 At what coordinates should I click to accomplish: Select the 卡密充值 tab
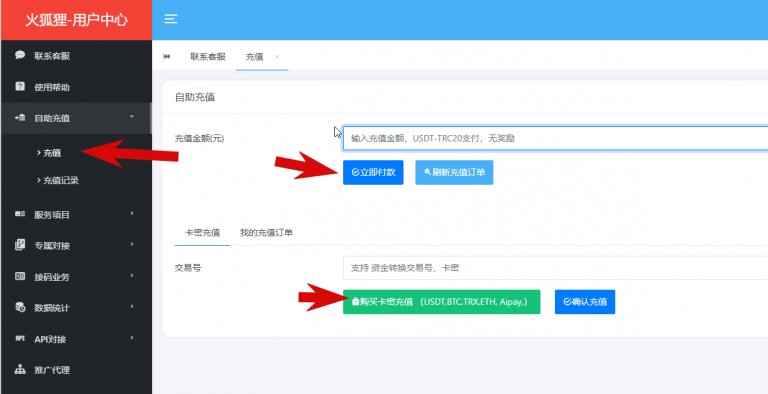click(x=202, y=232)
